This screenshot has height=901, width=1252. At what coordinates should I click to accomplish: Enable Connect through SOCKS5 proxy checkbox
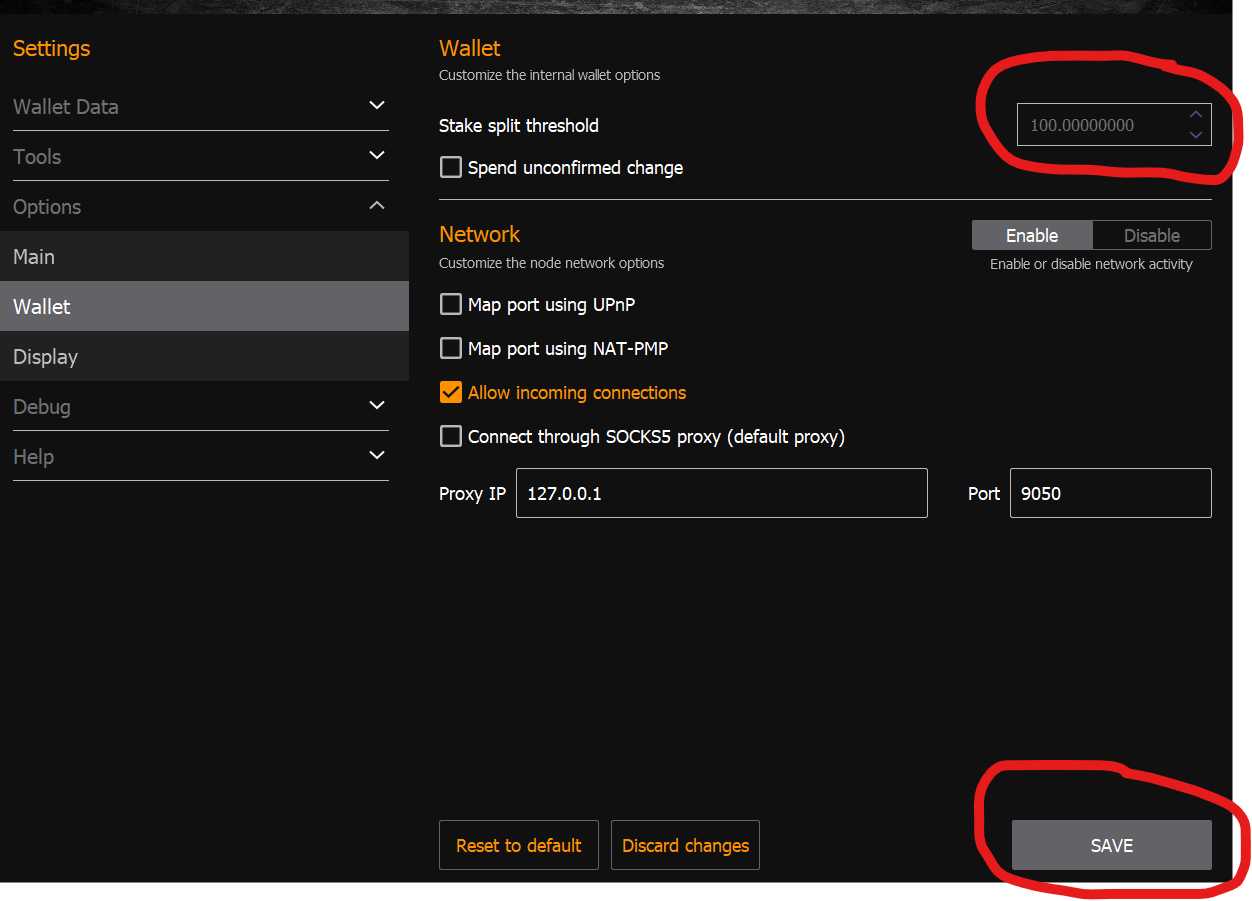pos(451,437)
